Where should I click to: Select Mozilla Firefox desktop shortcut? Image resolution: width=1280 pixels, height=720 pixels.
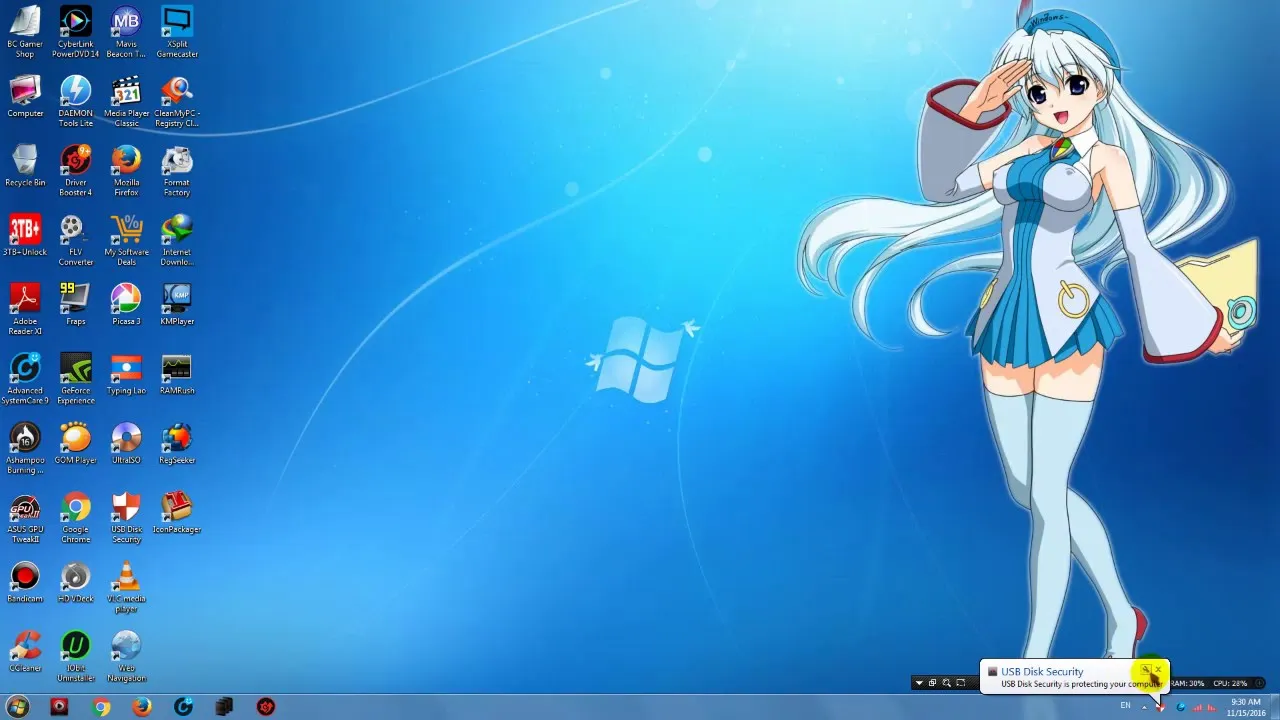click(x=126, y=170)
